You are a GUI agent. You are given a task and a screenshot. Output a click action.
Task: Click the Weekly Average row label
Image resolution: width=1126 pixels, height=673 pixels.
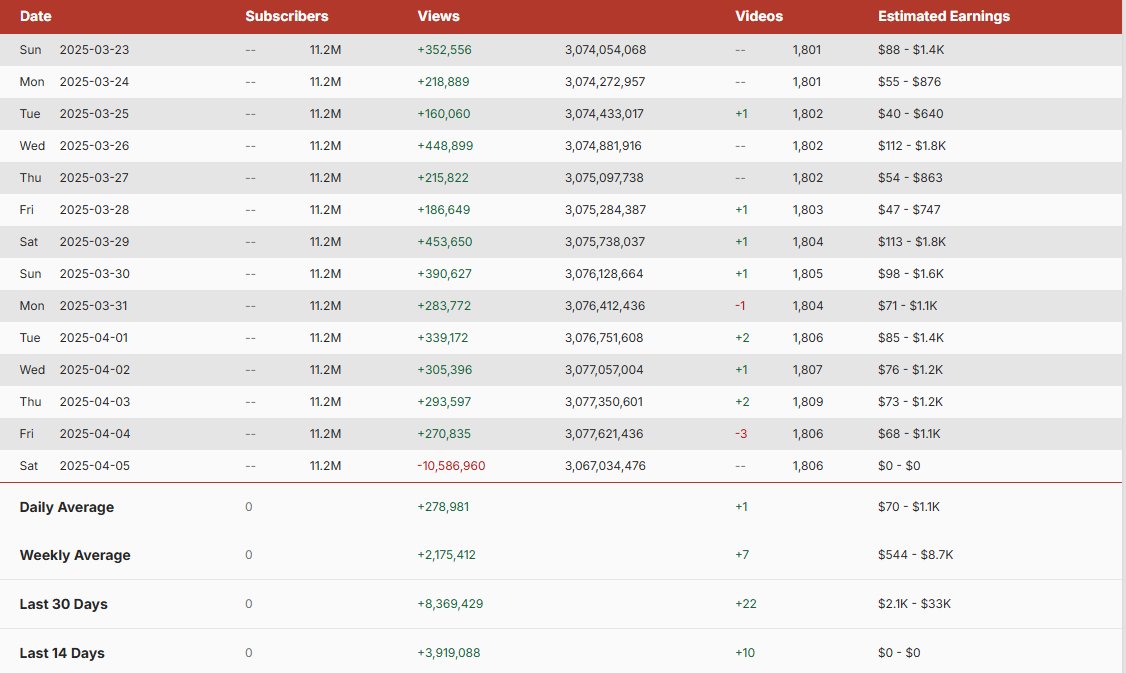coord(75,555)
